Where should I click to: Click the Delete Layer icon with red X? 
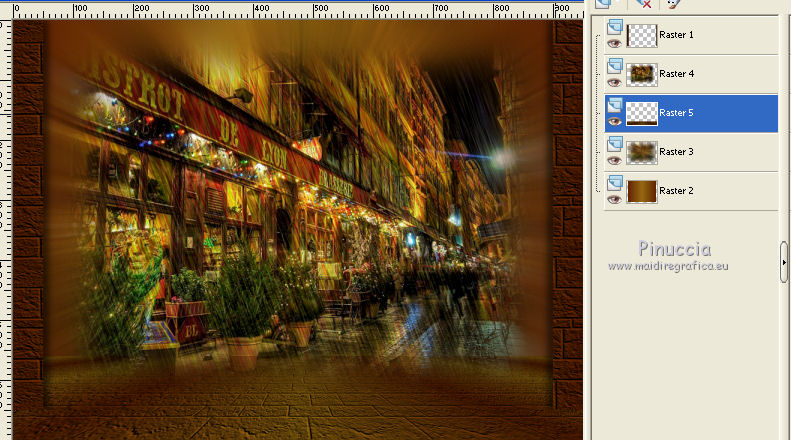coord(644,3)
